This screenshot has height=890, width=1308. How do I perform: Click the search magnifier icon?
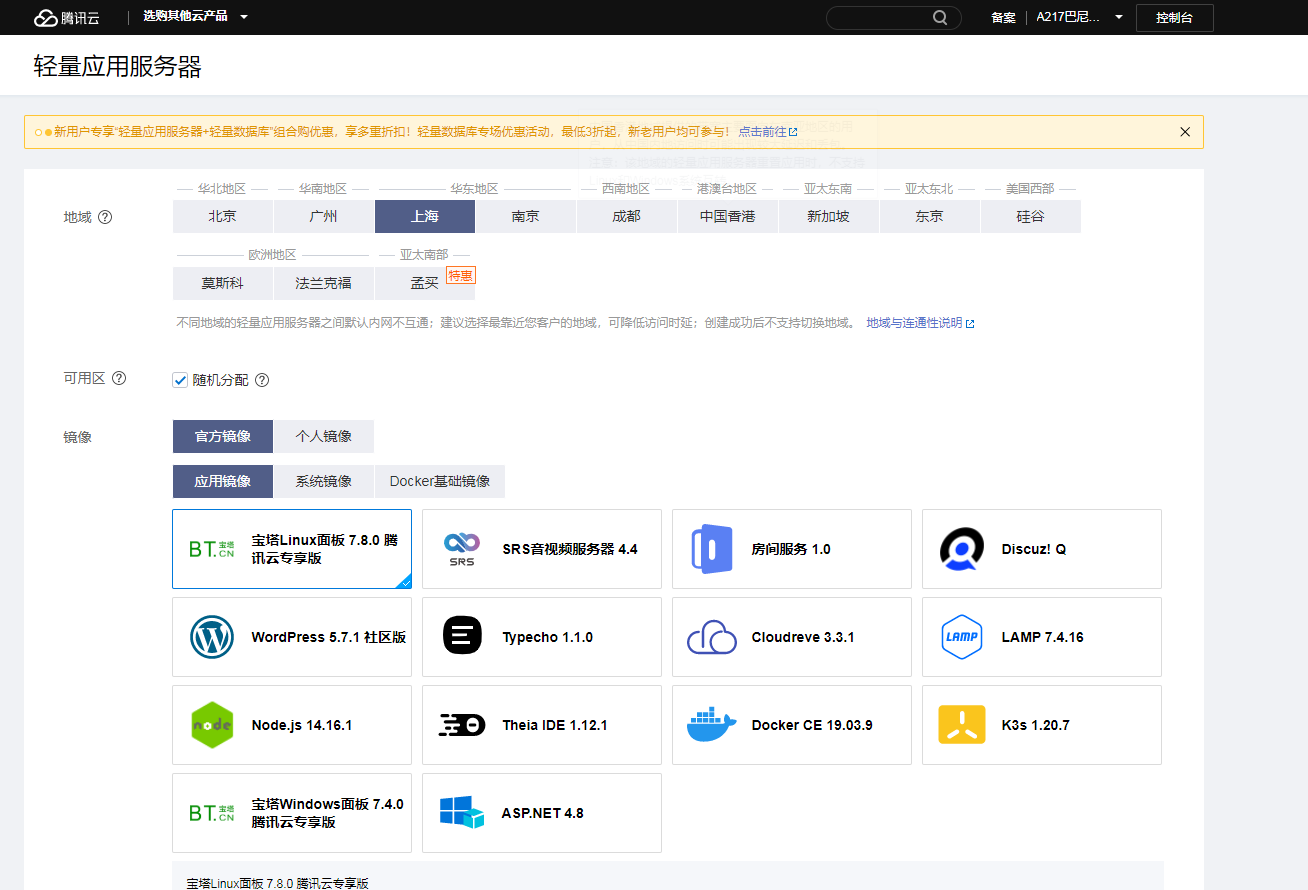tap(940, 17)
